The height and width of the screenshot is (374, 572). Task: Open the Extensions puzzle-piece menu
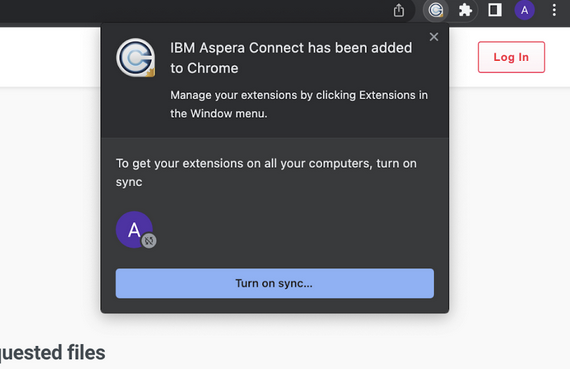[x=465, y=10]
